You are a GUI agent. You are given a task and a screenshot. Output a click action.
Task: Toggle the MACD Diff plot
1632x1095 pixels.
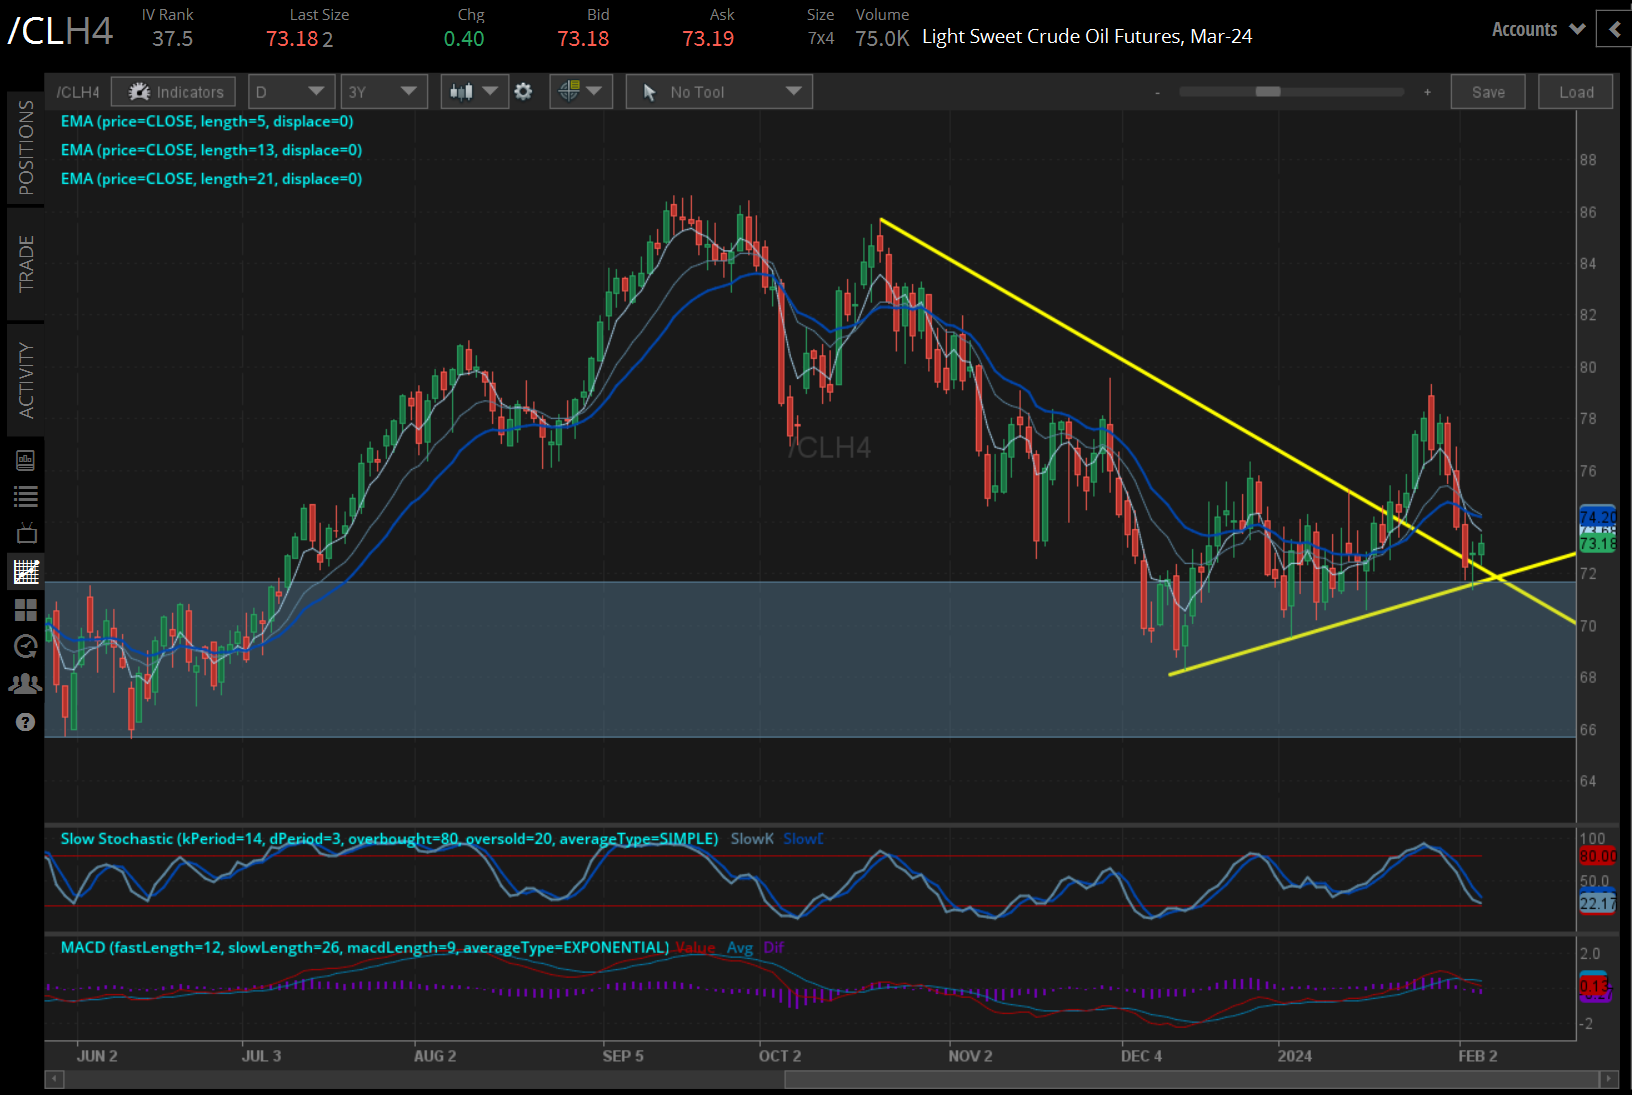point(773,947)
